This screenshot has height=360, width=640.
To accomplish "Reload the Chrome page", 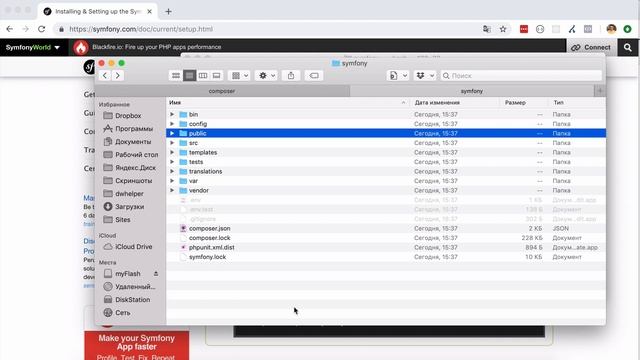I will point(41,29).
